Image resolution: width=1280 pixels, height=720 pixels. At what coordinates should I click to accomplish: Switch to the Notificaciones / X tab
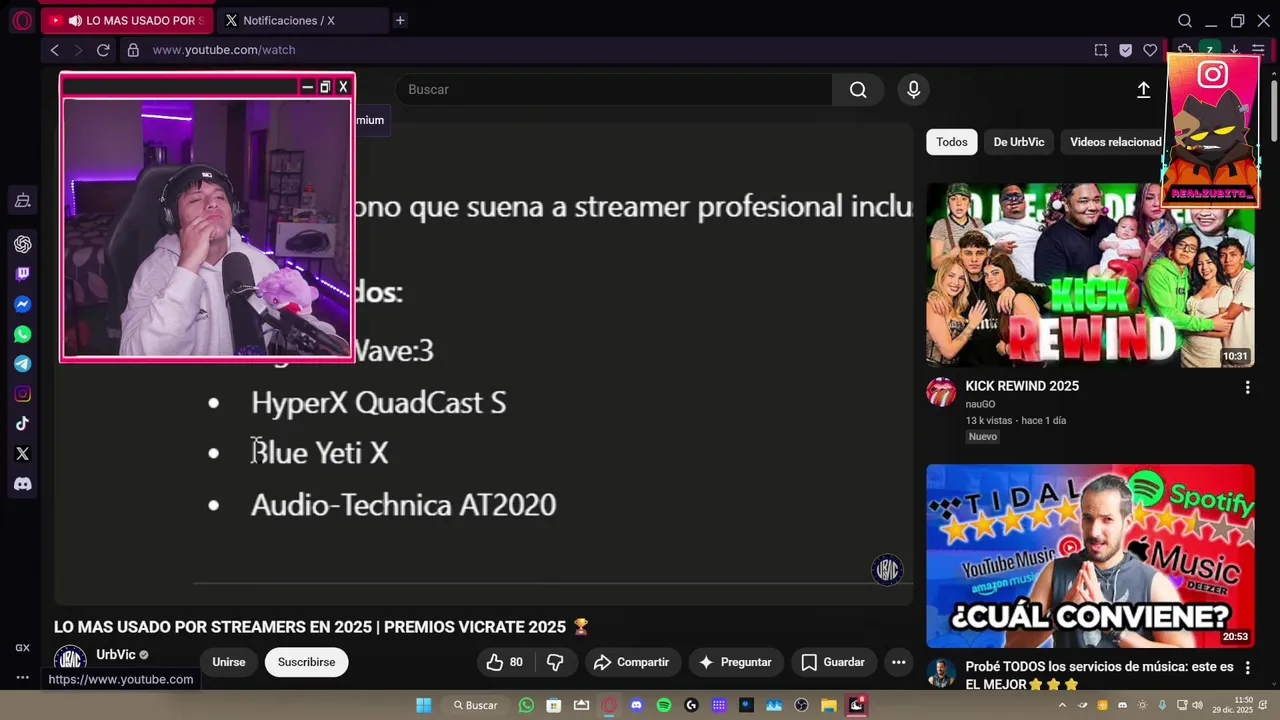tap(303, 20)
